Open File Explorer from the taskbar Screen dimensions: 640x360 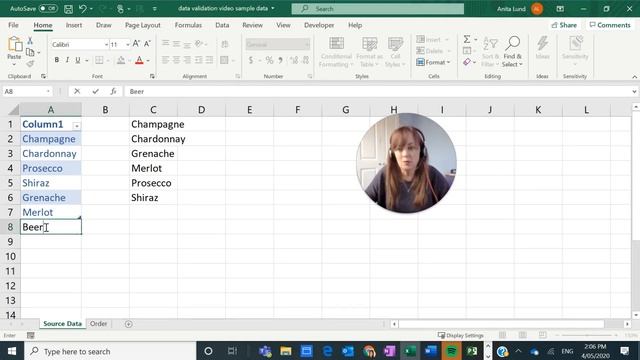pyautogui.click(x=286, y=351)
